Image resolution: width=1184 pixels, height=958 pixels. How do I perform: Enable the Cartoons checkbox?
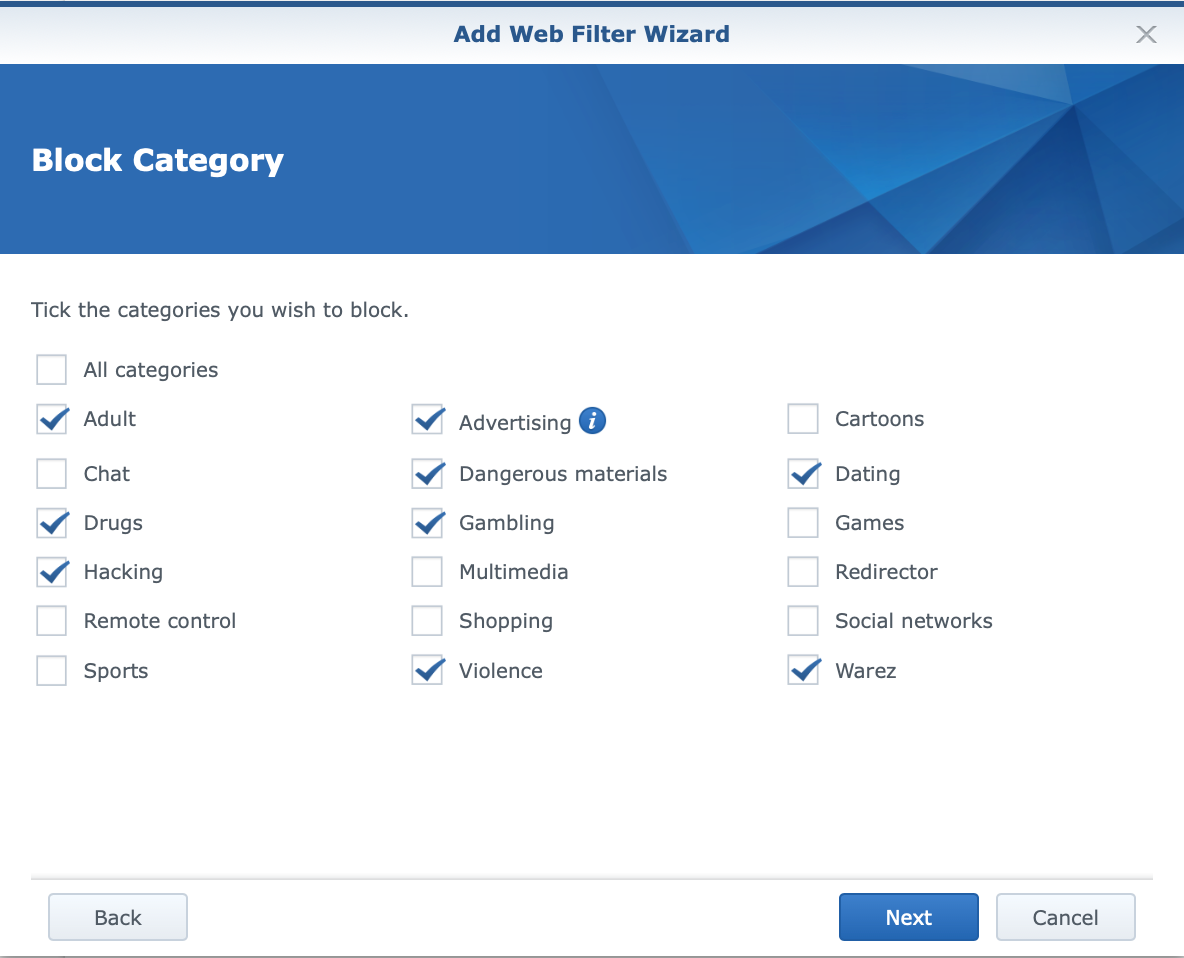click(x=803, y=419)
